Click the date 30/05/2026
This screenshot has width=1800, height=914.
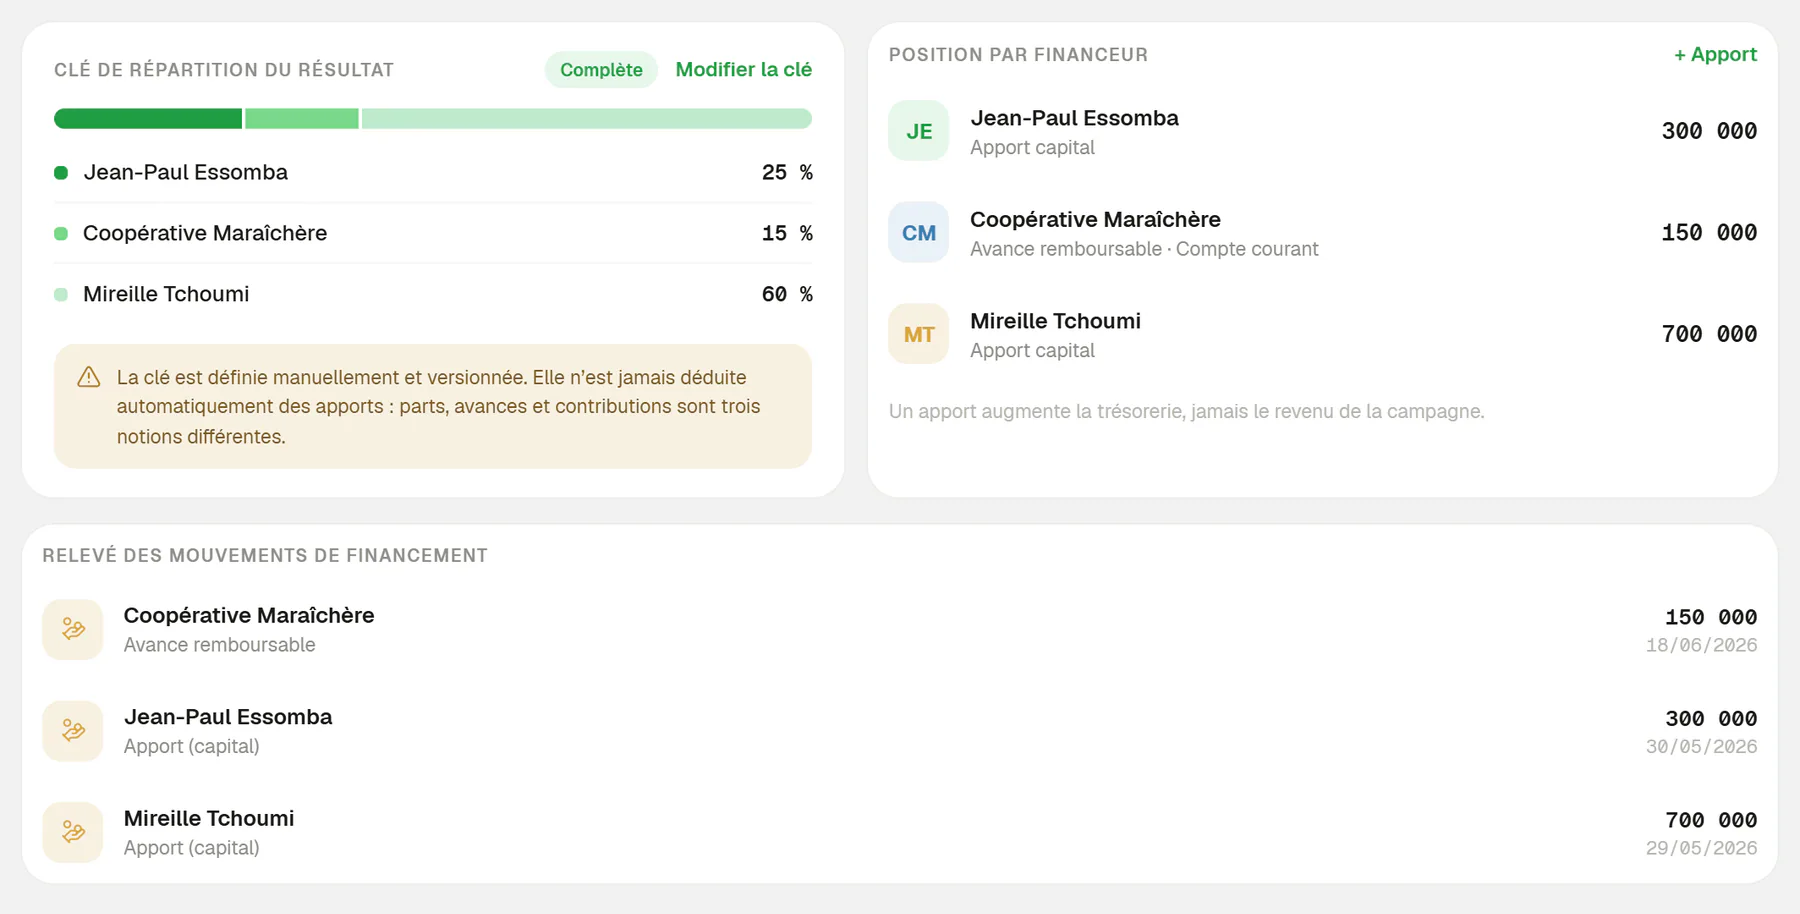pos(1701,746)
